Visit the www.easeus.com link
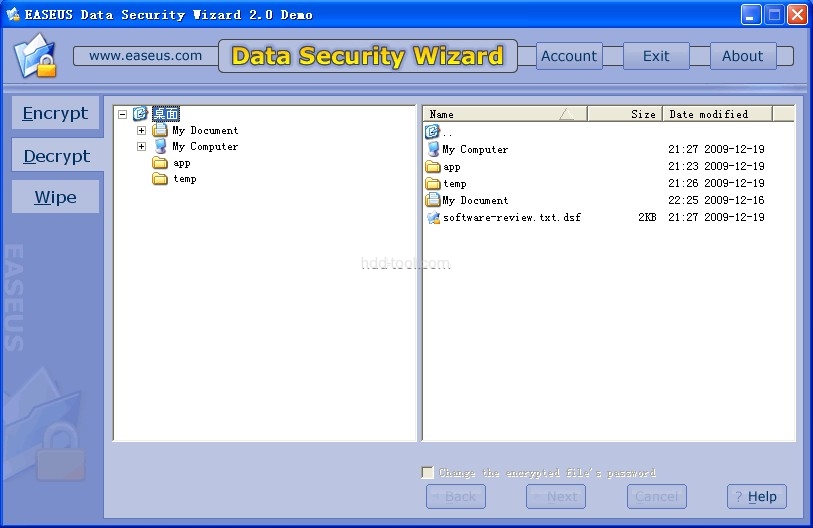Viewport: 813px width, 528px height. (x=146, y=55)
